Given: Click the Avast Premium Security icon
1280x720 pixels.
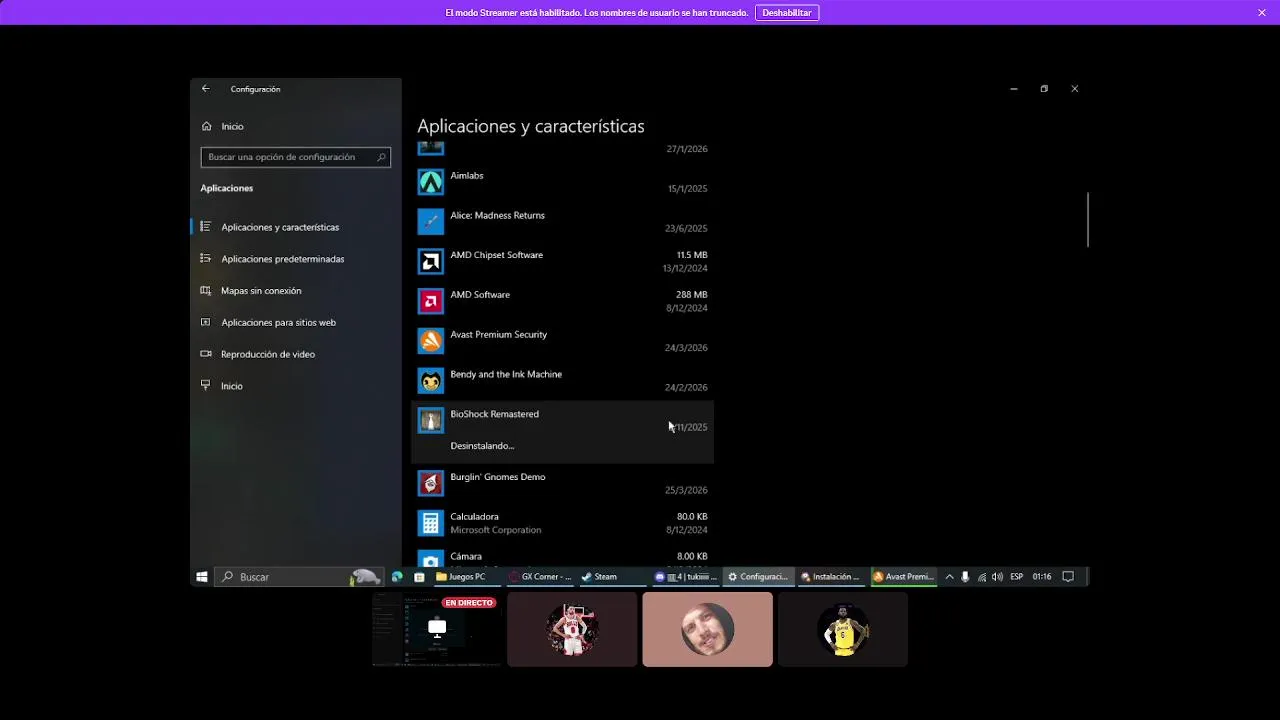Looking at the screenshot, I should tap(431, 340).
